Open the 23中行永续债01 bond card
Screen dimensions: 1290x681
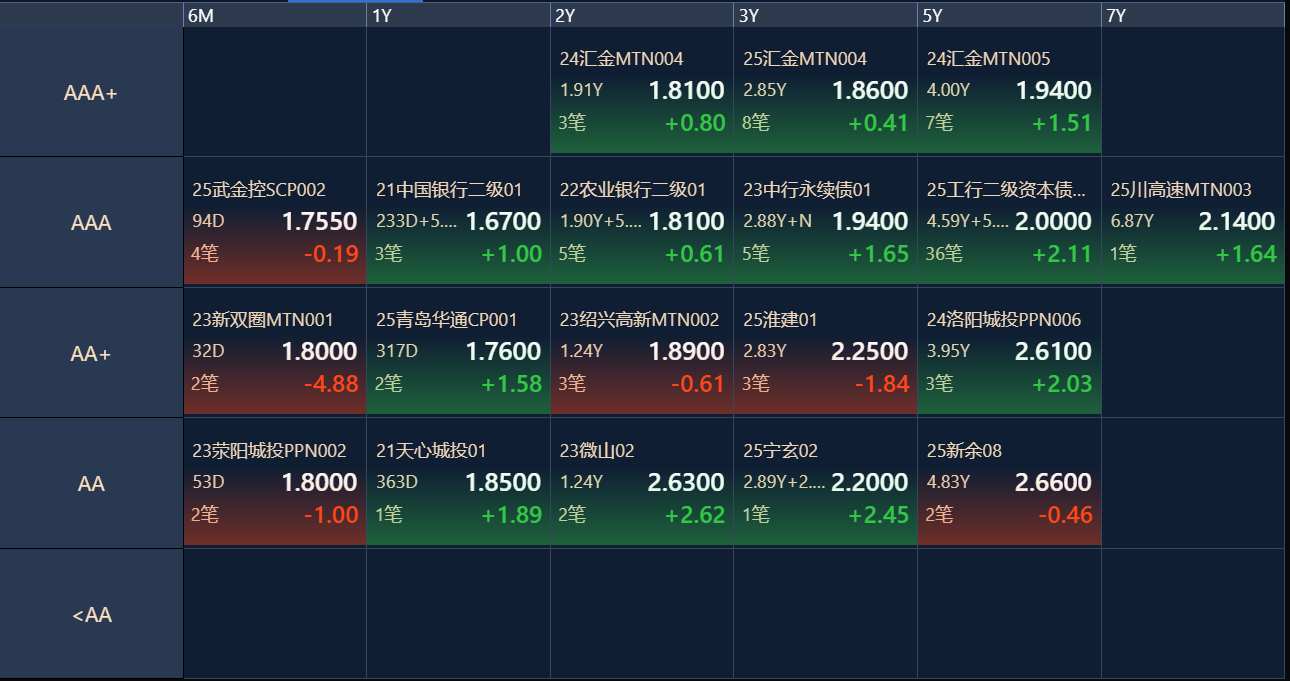[x=826, y=222]
